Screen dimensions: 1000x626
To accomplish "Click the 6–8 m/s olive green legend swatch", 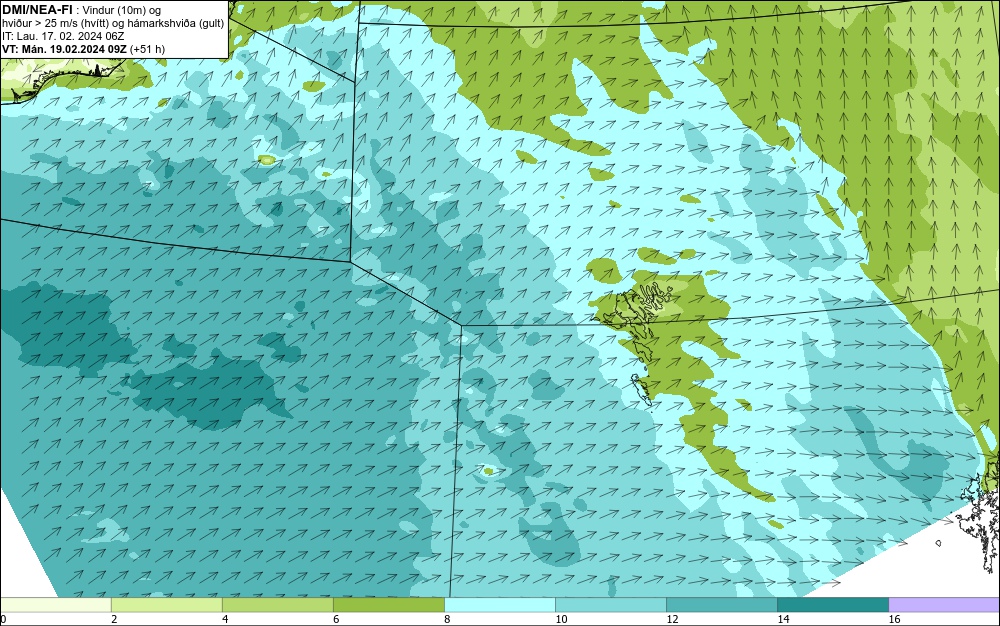I will 388,604.
